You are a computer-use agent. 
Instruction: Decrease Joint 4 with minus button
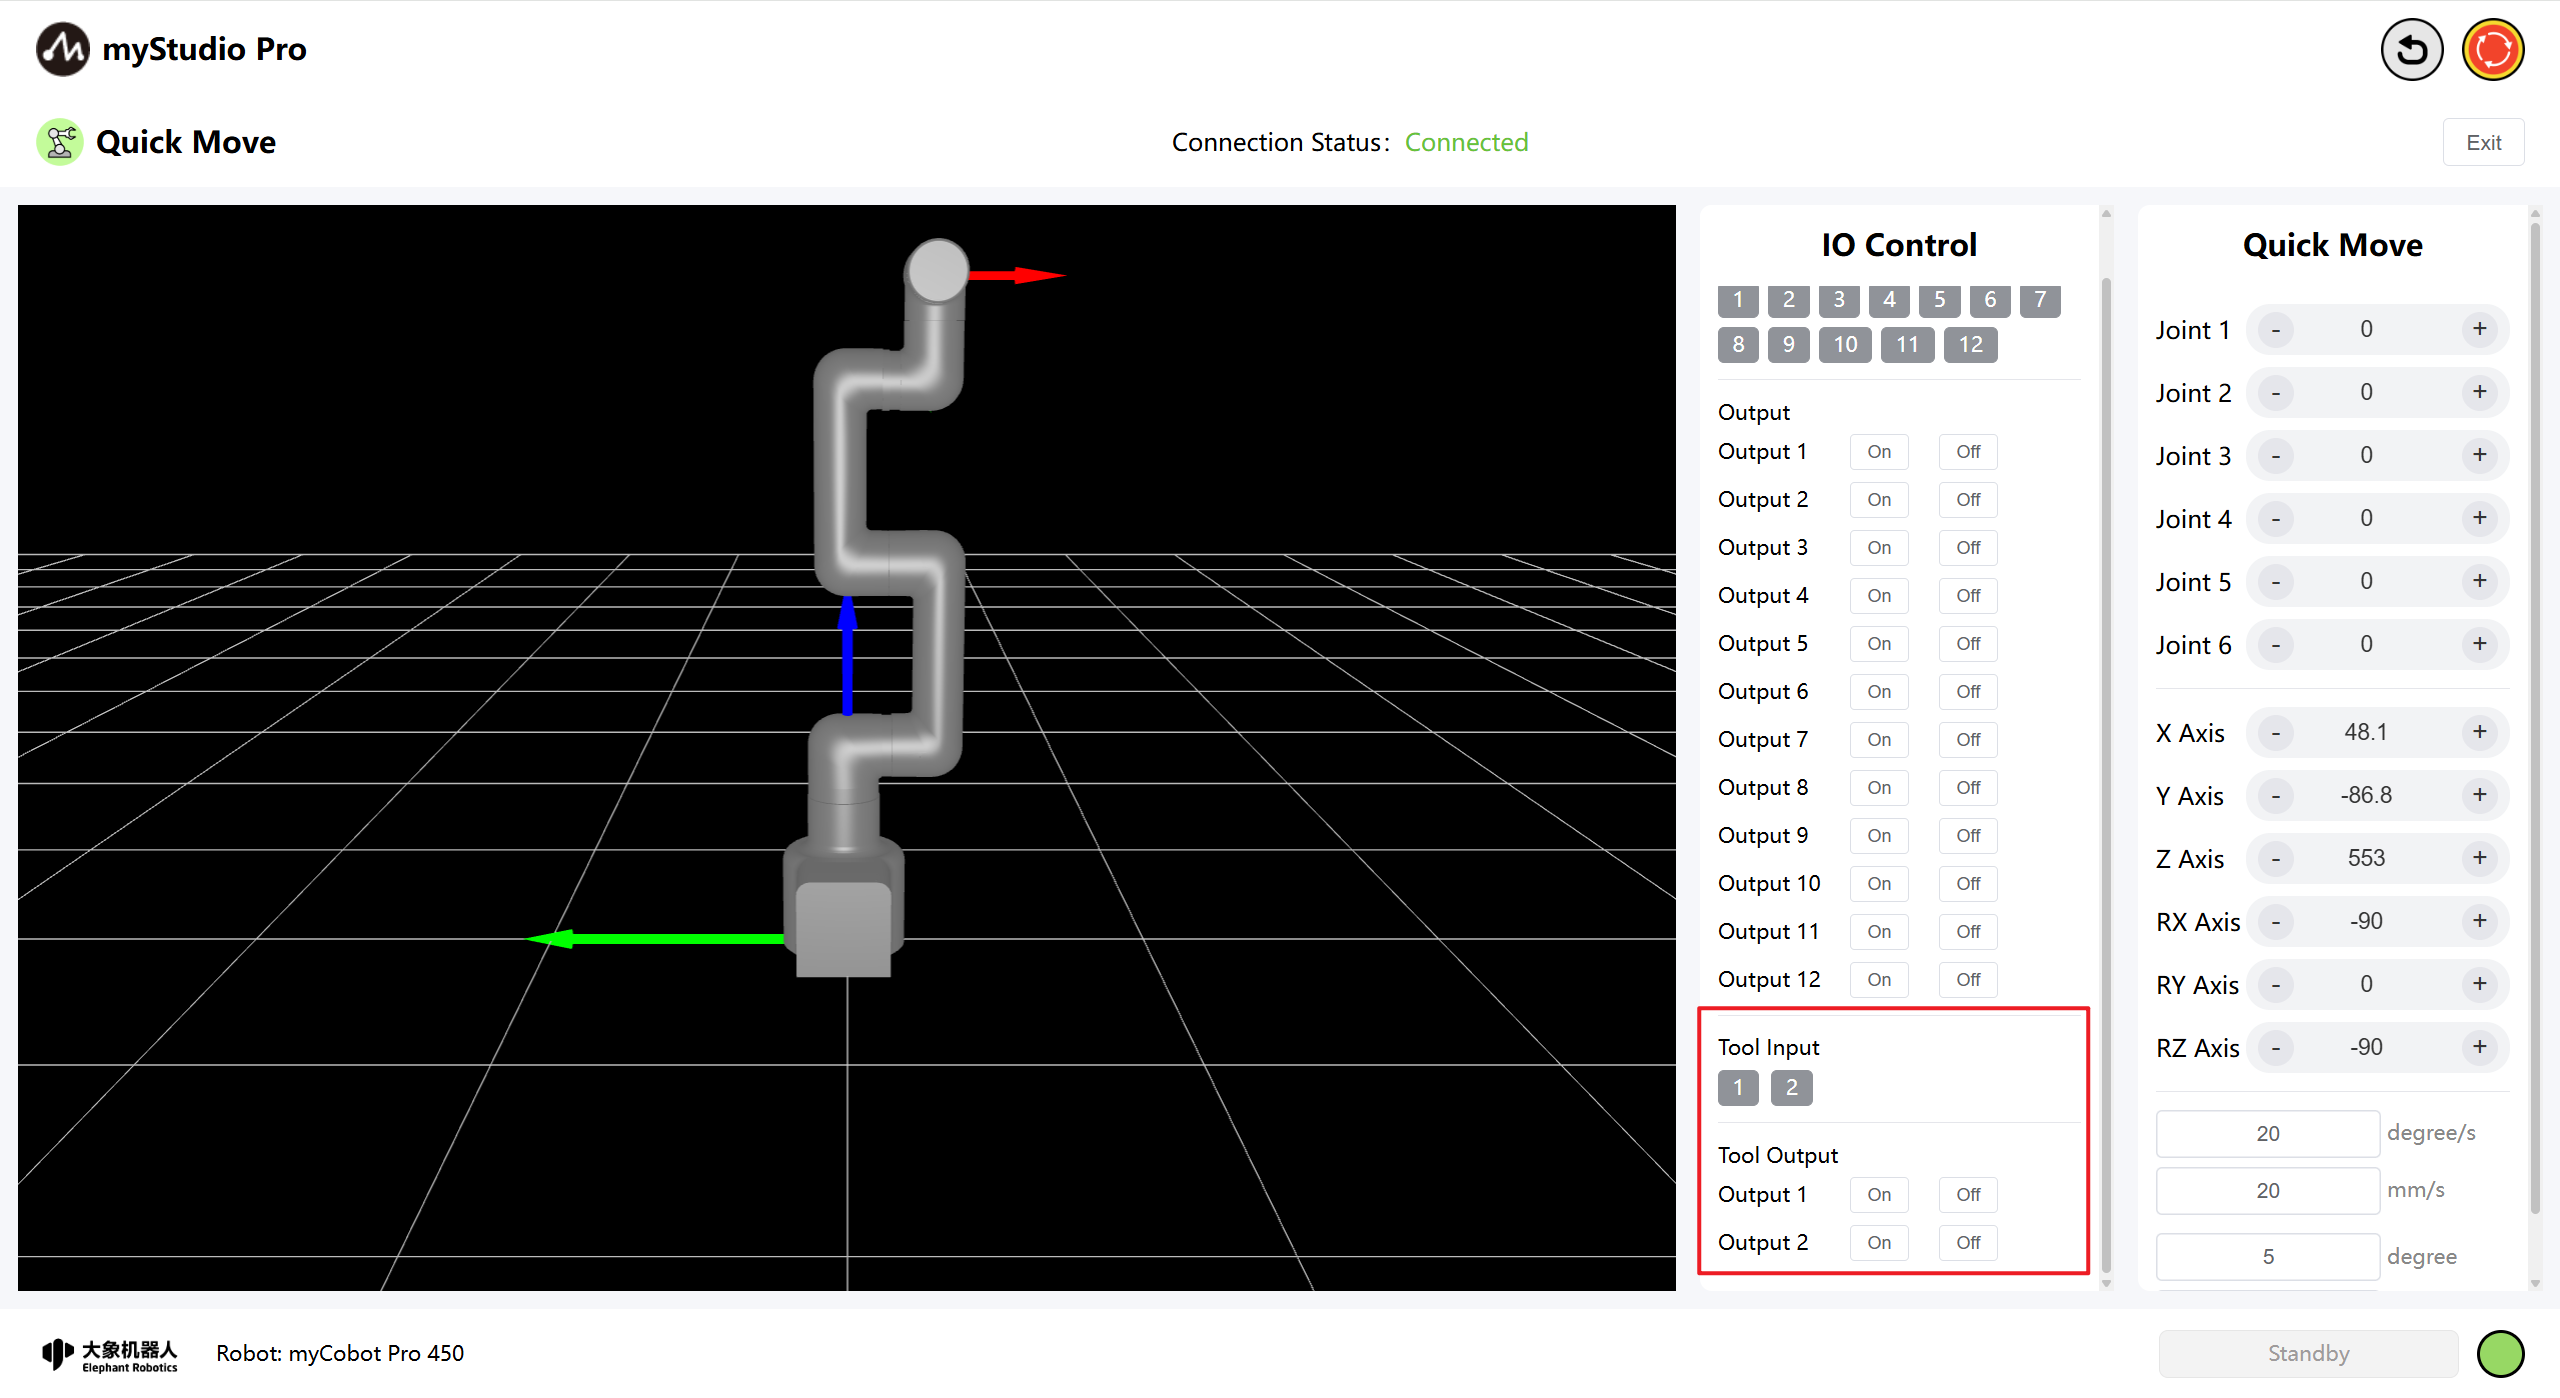pyautogui.click(x=2276, y=518)
